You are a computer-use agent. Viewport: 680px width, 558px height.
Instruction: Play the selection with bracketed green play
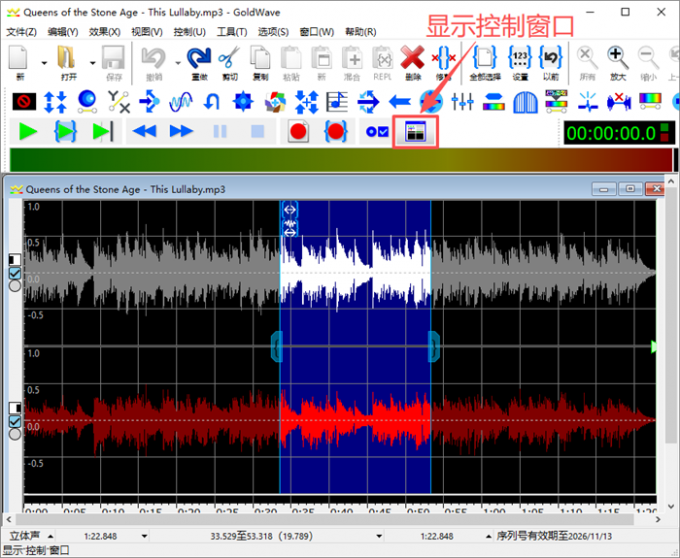click(x=65, y=131)
